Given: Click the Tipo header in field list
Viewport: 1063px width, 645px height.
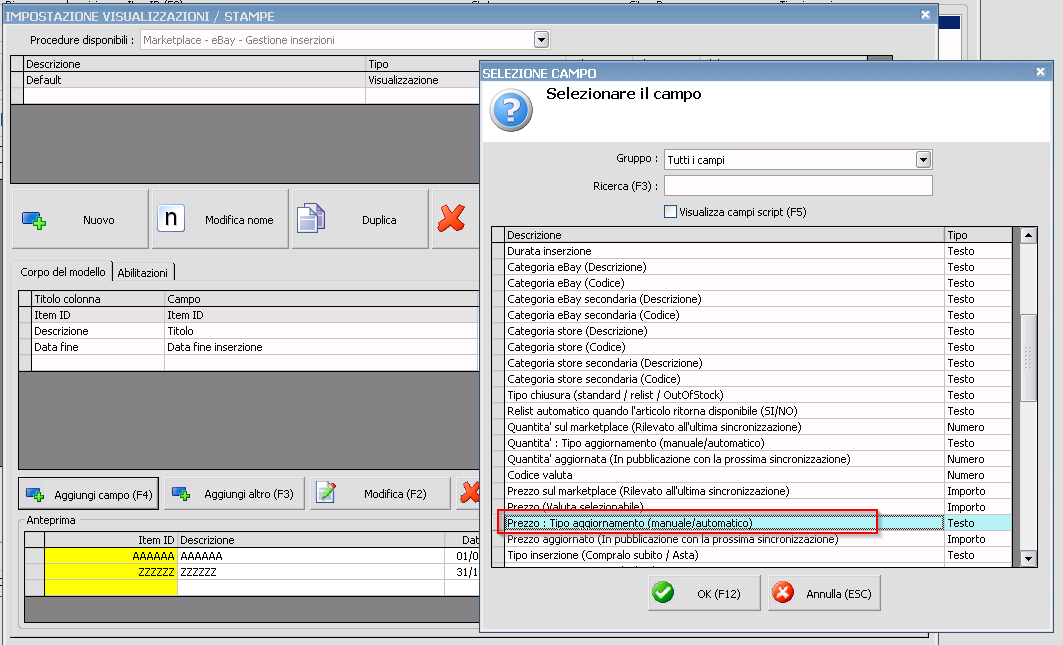Looking at the screenshot, I should click(x=978, y=235).
